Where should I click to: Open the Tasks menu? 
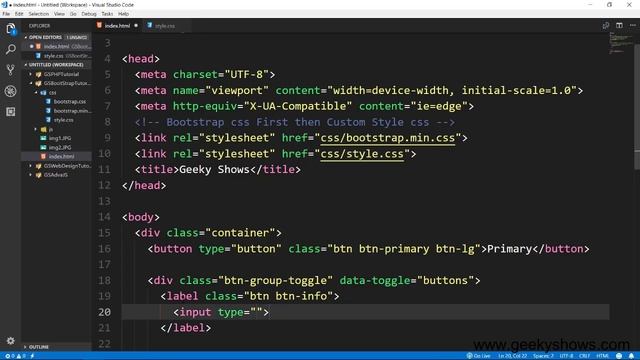click(x=107, y=14)
